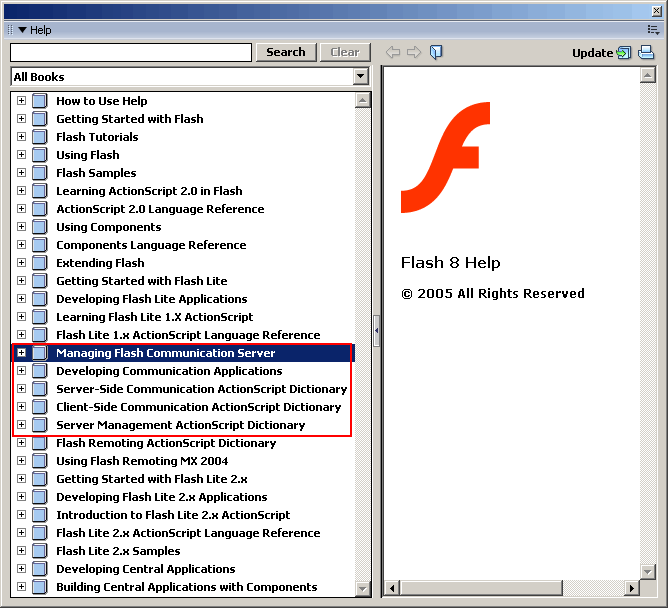Click the panel gripper beside Help title
The width and height of the screenshot is (668, 608).
pos(11,30)
